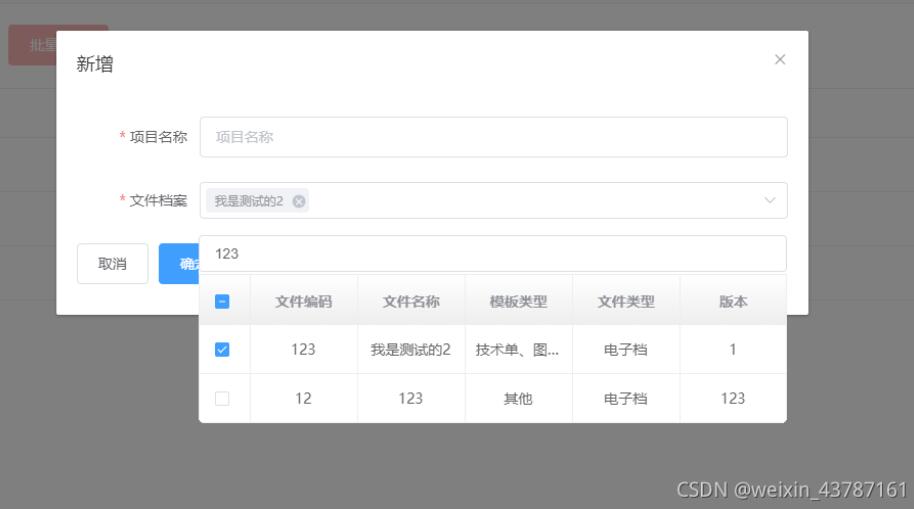Screen dimensions: 914x509
Task: Click the 其他 template type cell
Action: (x=518, y=399)
